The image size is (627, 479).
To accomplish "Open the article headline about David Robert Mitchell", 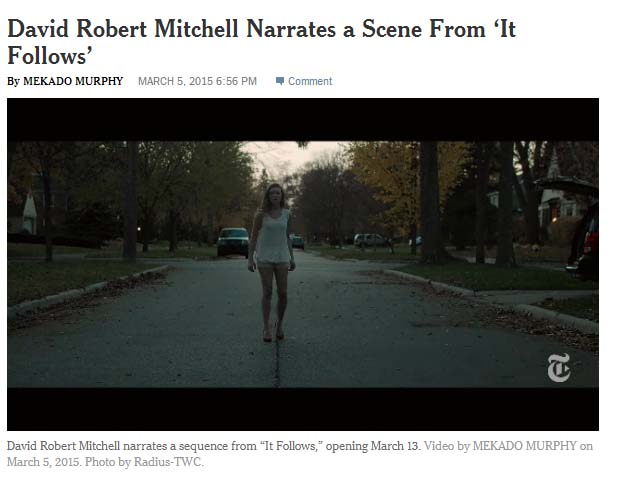I will [262, 42].
